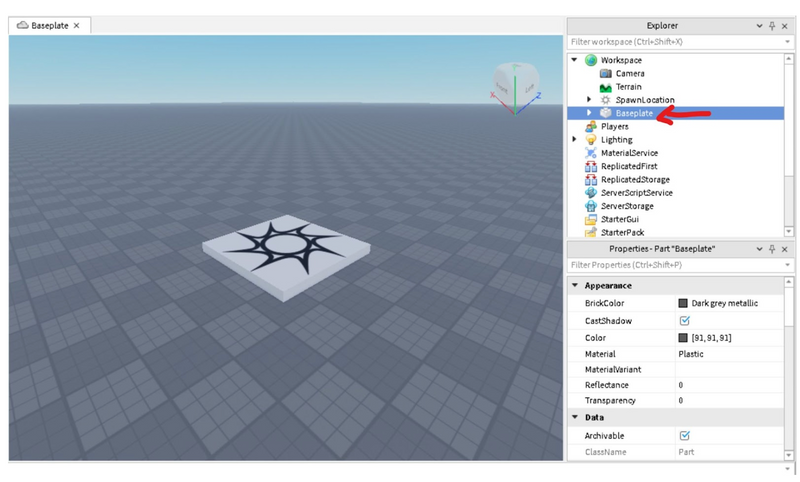Click the Lighting bulb icon
Viewport: 800px width, 482px height.
tap(591, 140)
